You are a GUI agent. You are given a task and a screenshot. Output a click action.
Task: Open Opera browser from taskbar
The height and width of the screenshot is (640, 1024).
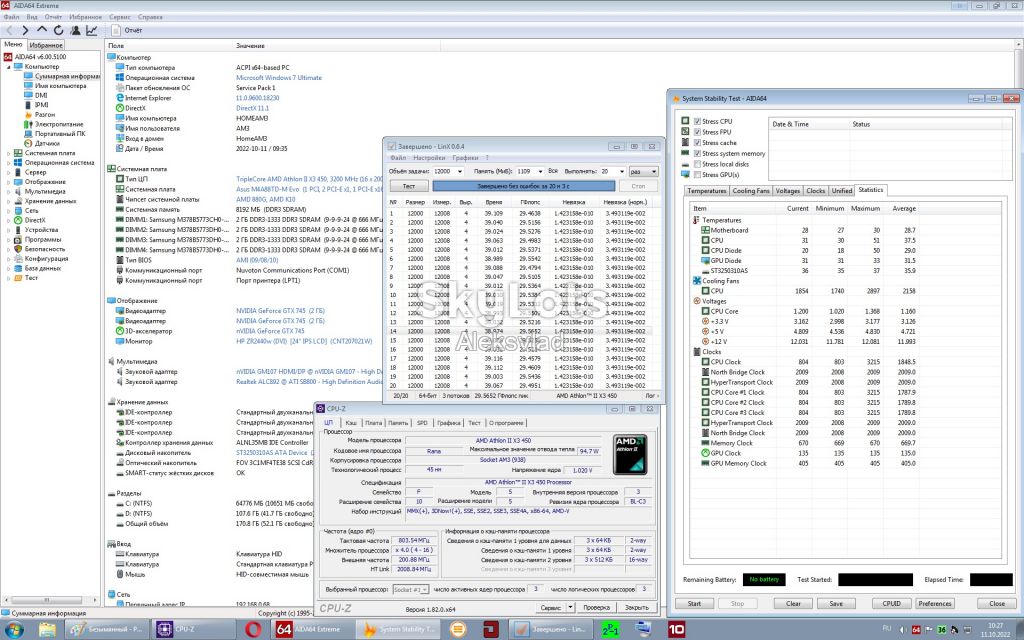click(x=253, y=630)
